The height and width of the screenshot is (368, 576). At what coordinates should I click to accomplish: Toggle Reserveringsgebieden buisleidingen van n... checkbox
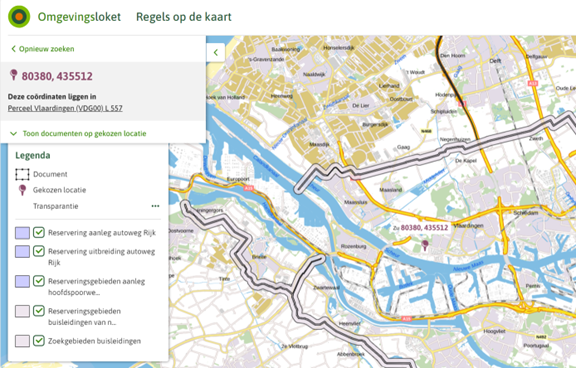(39, 311)
